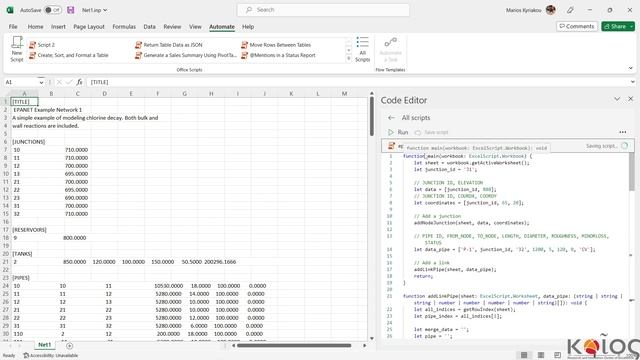Close the Code Editor pane
640x360 pixels.
pos(631,99)
